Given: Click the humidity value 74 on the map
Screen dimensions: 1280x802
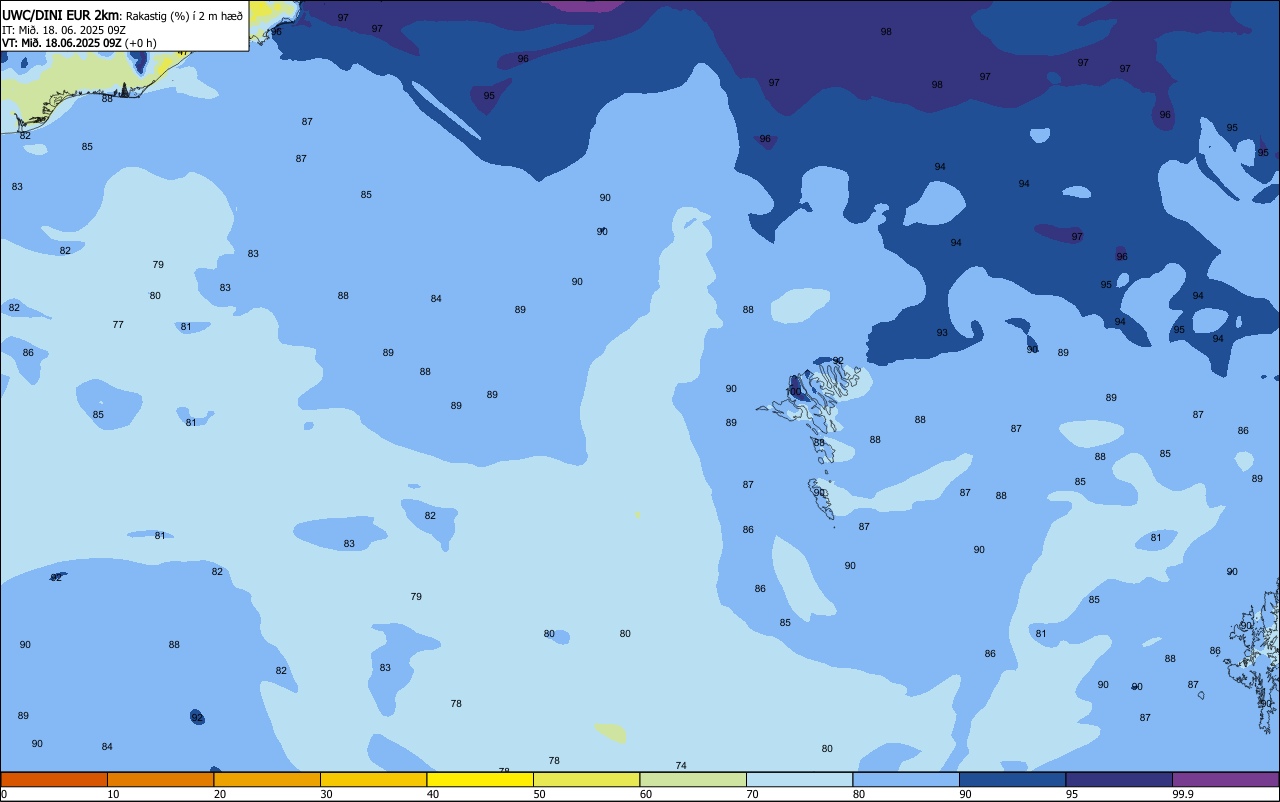Looking at the screenshot, I should click(x=681, y=765).
